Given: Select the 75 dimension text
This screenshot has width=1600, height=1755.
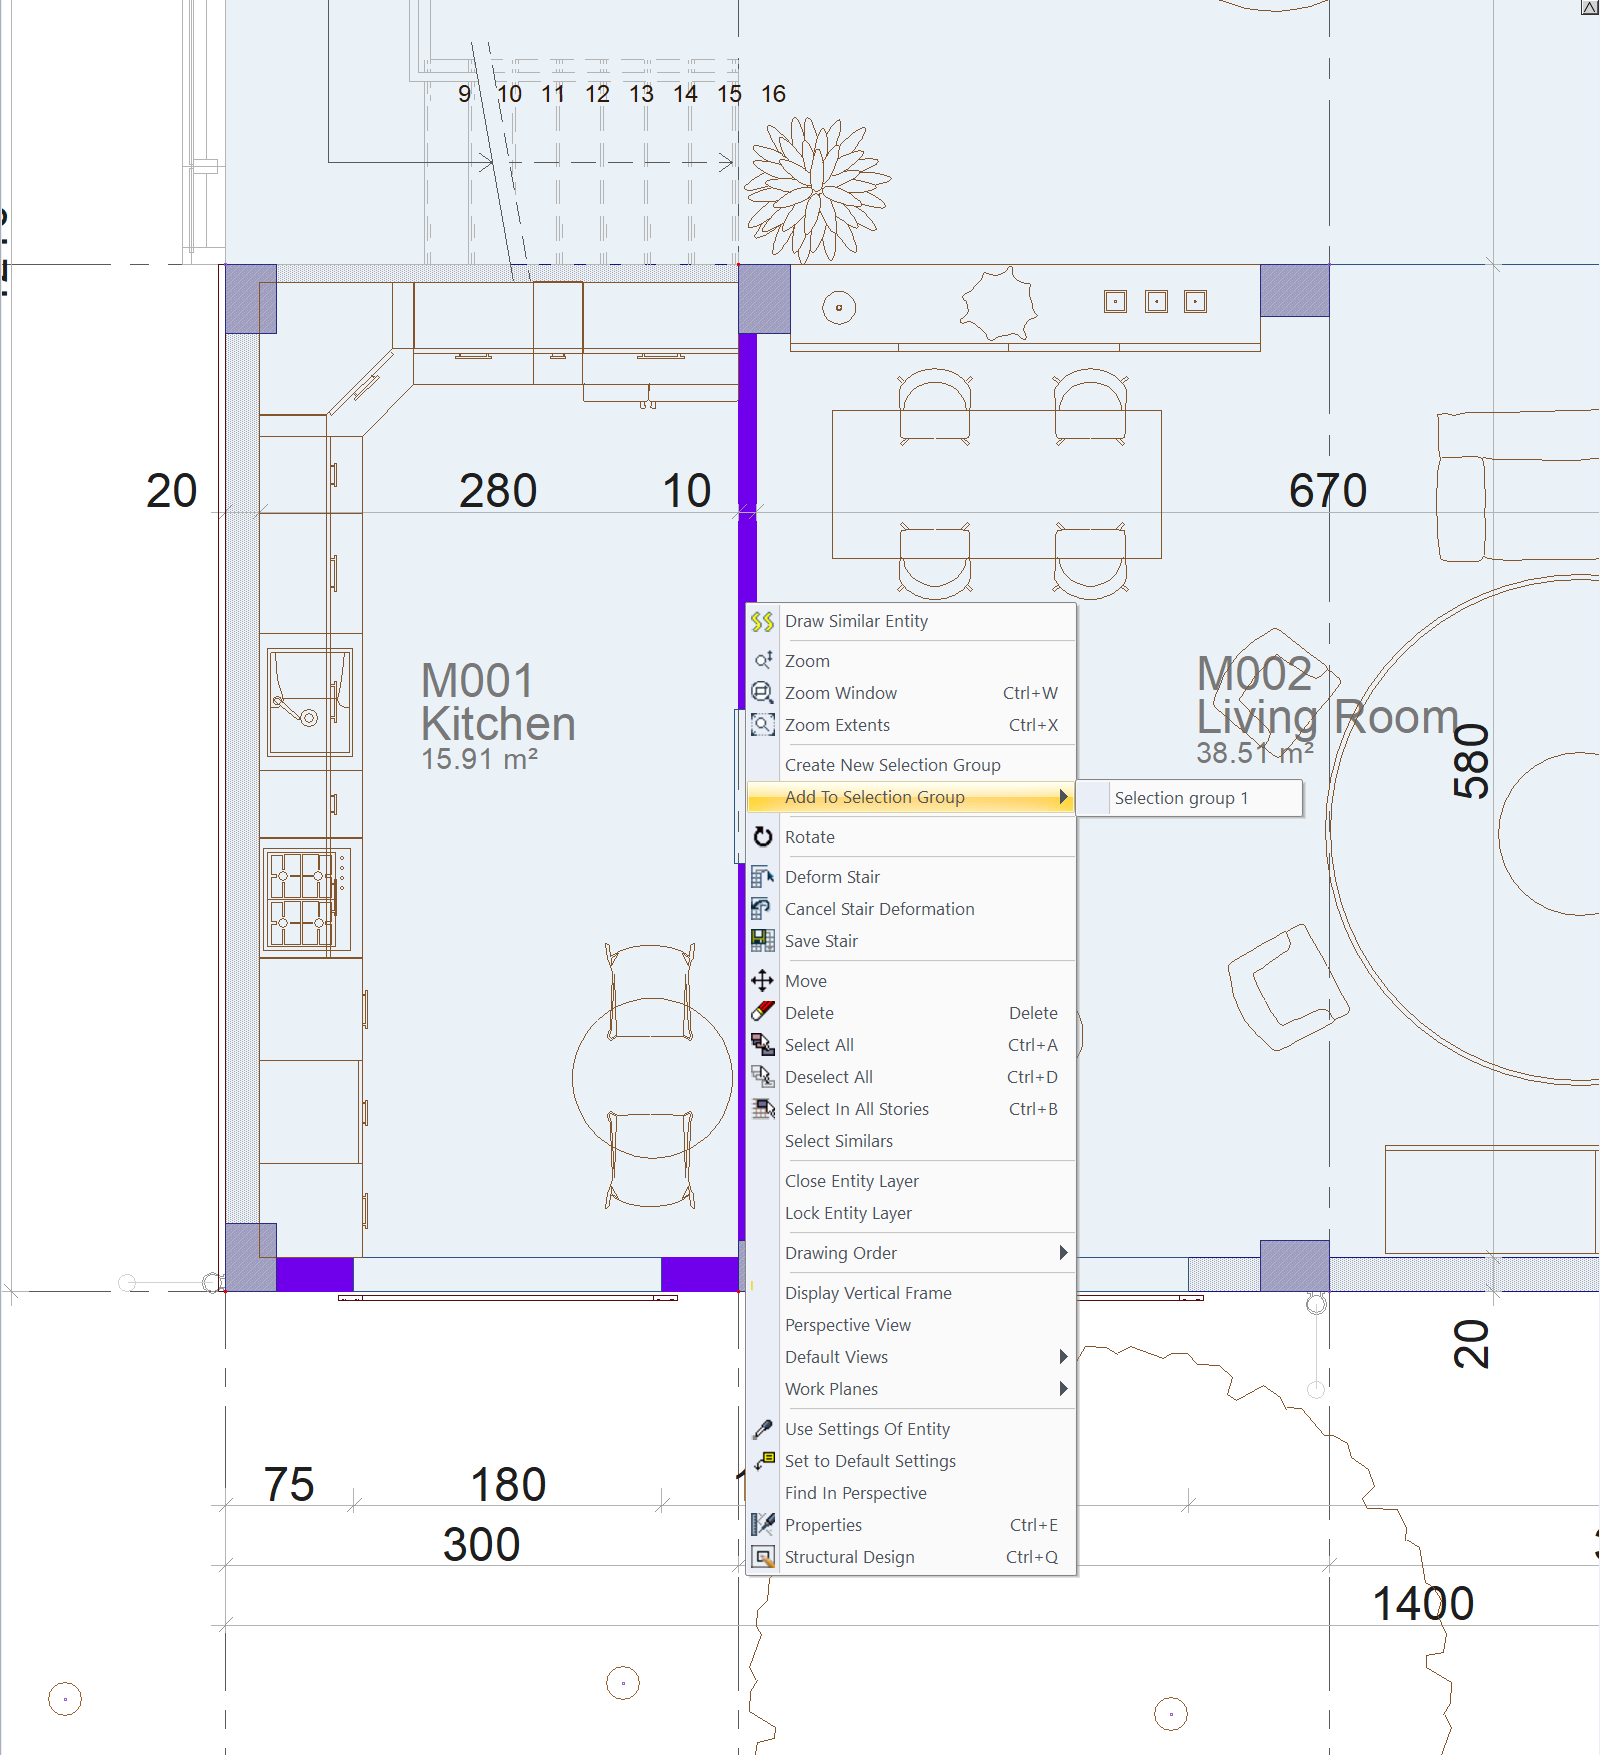Looking at the screenshot, I should 289,1485.
